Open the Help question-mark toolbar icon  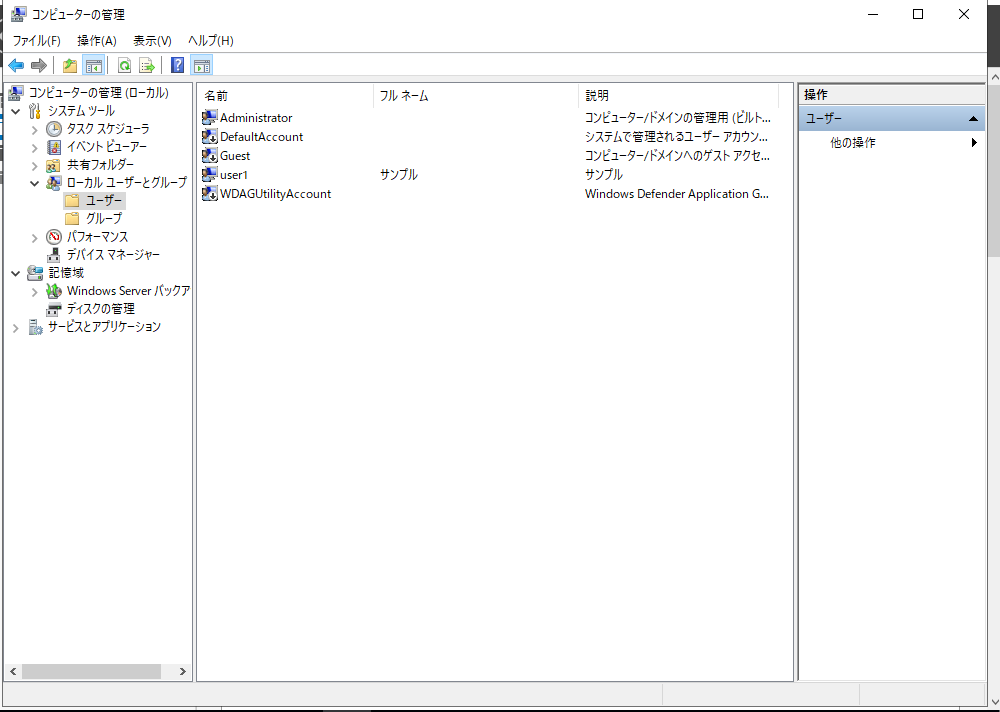tap(178, 65)
